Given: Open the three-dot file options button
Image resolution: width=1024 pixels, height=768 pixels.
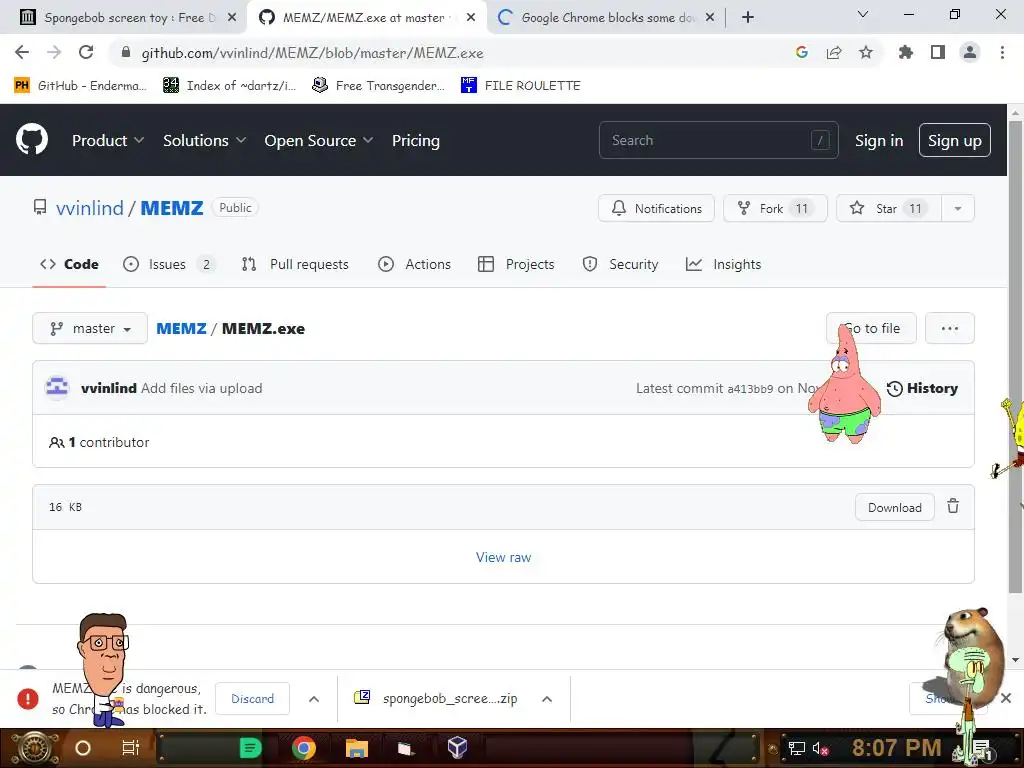Looking at the screenshot, I should [950, 328].
